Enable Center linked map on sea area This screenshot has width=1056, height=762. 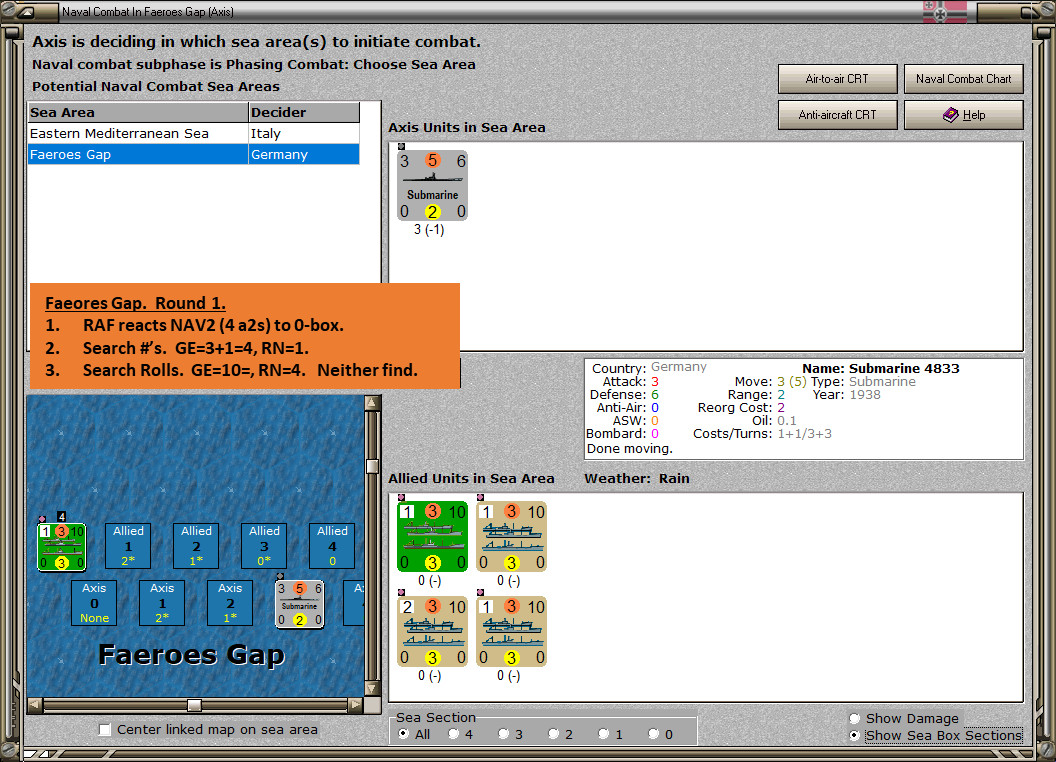coord(105,730)
